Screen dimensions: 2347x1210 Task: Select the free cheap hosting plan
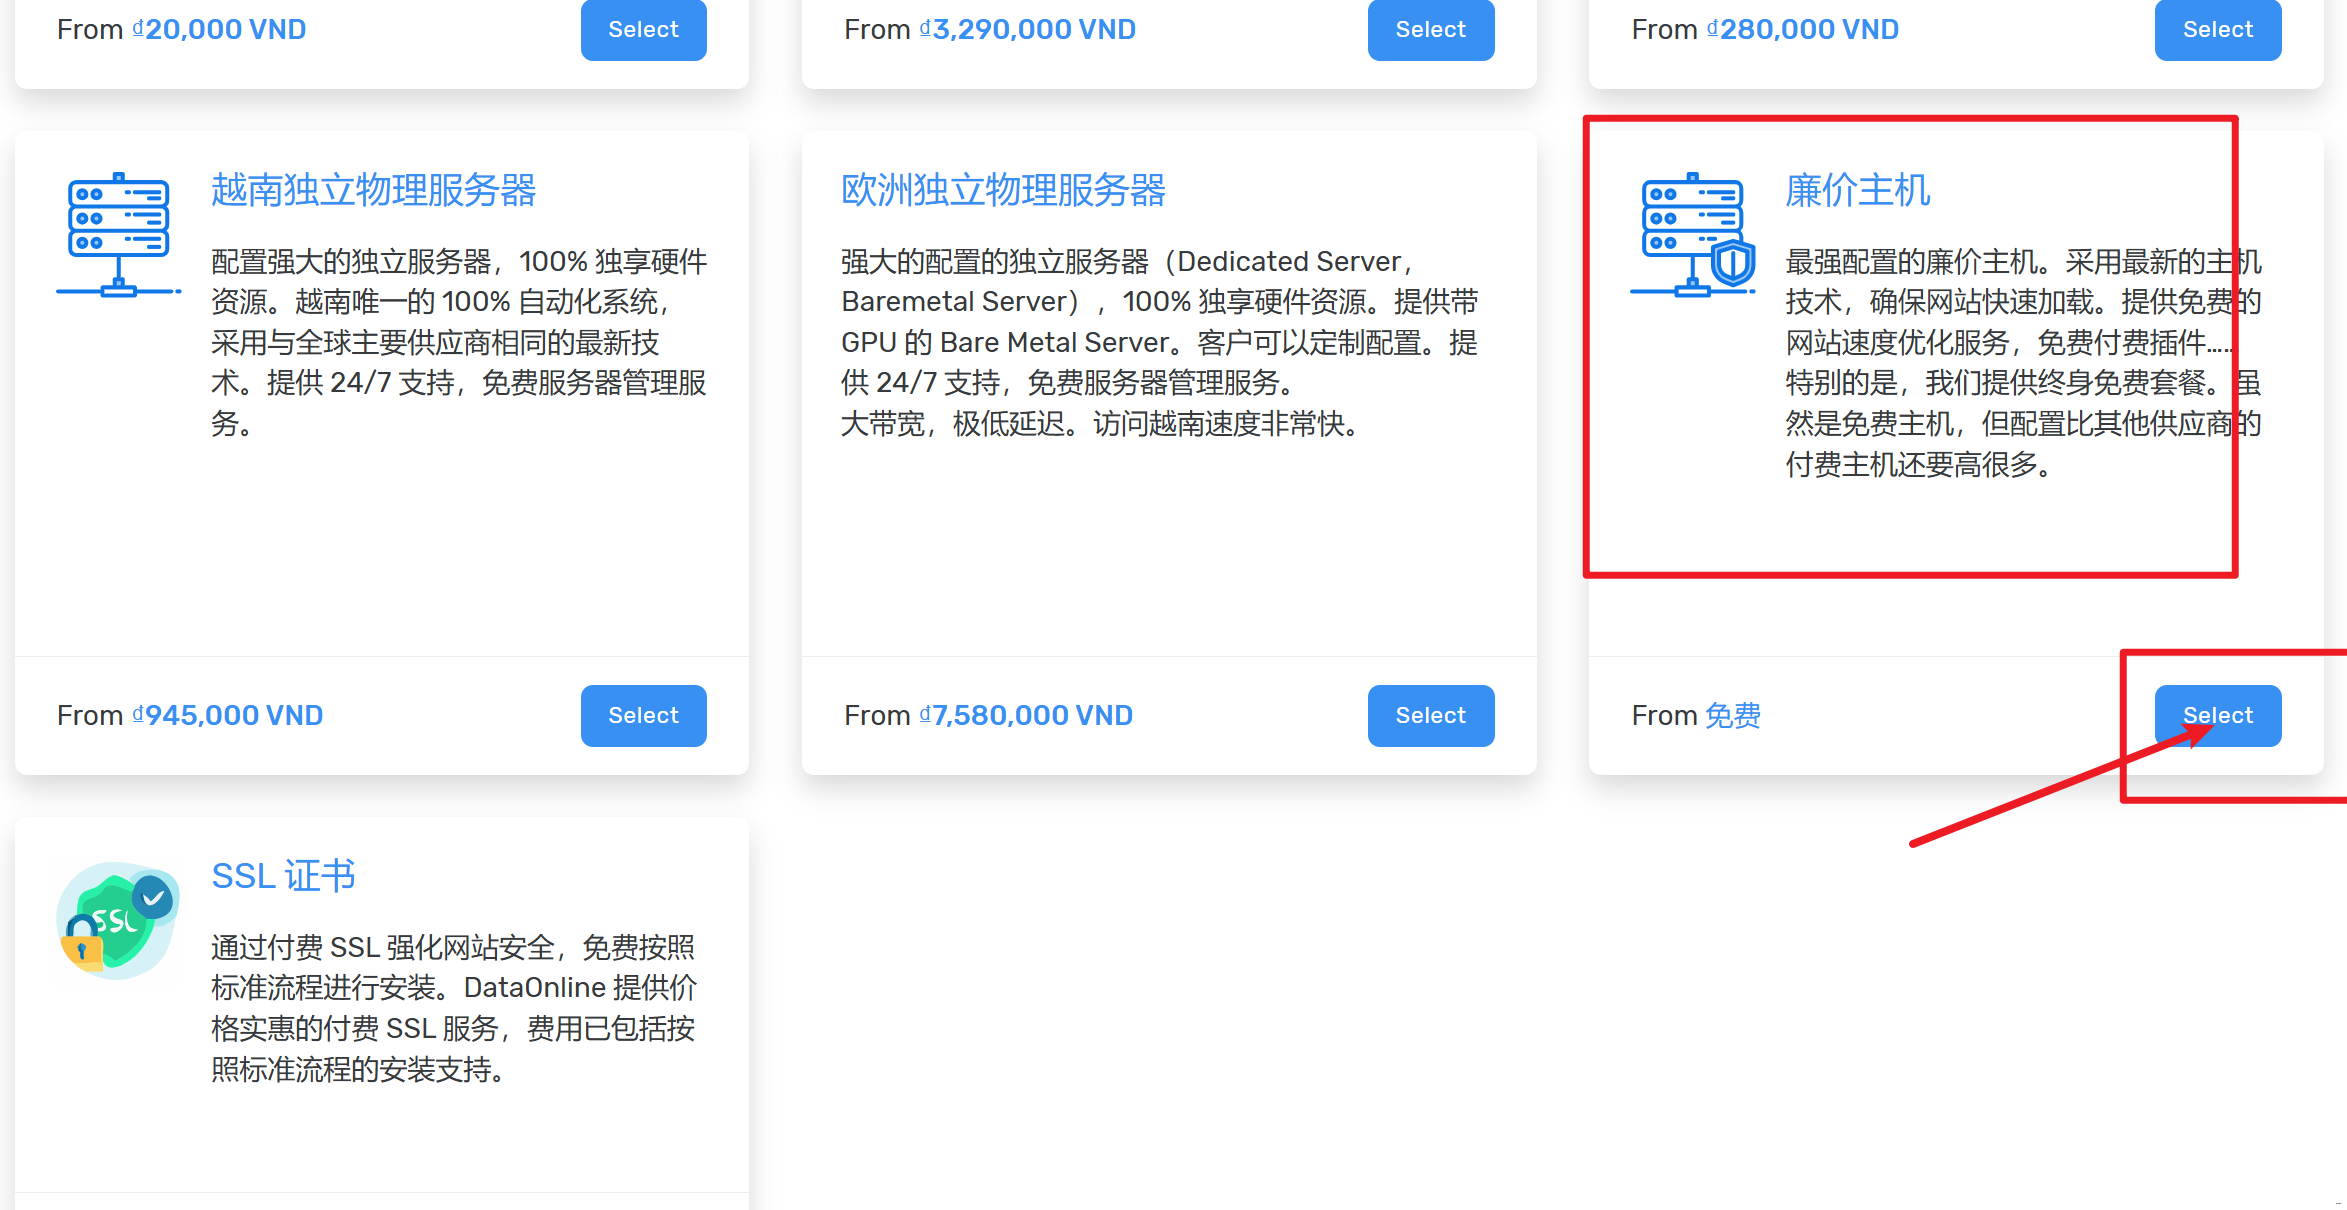(x=2217, y=716)
